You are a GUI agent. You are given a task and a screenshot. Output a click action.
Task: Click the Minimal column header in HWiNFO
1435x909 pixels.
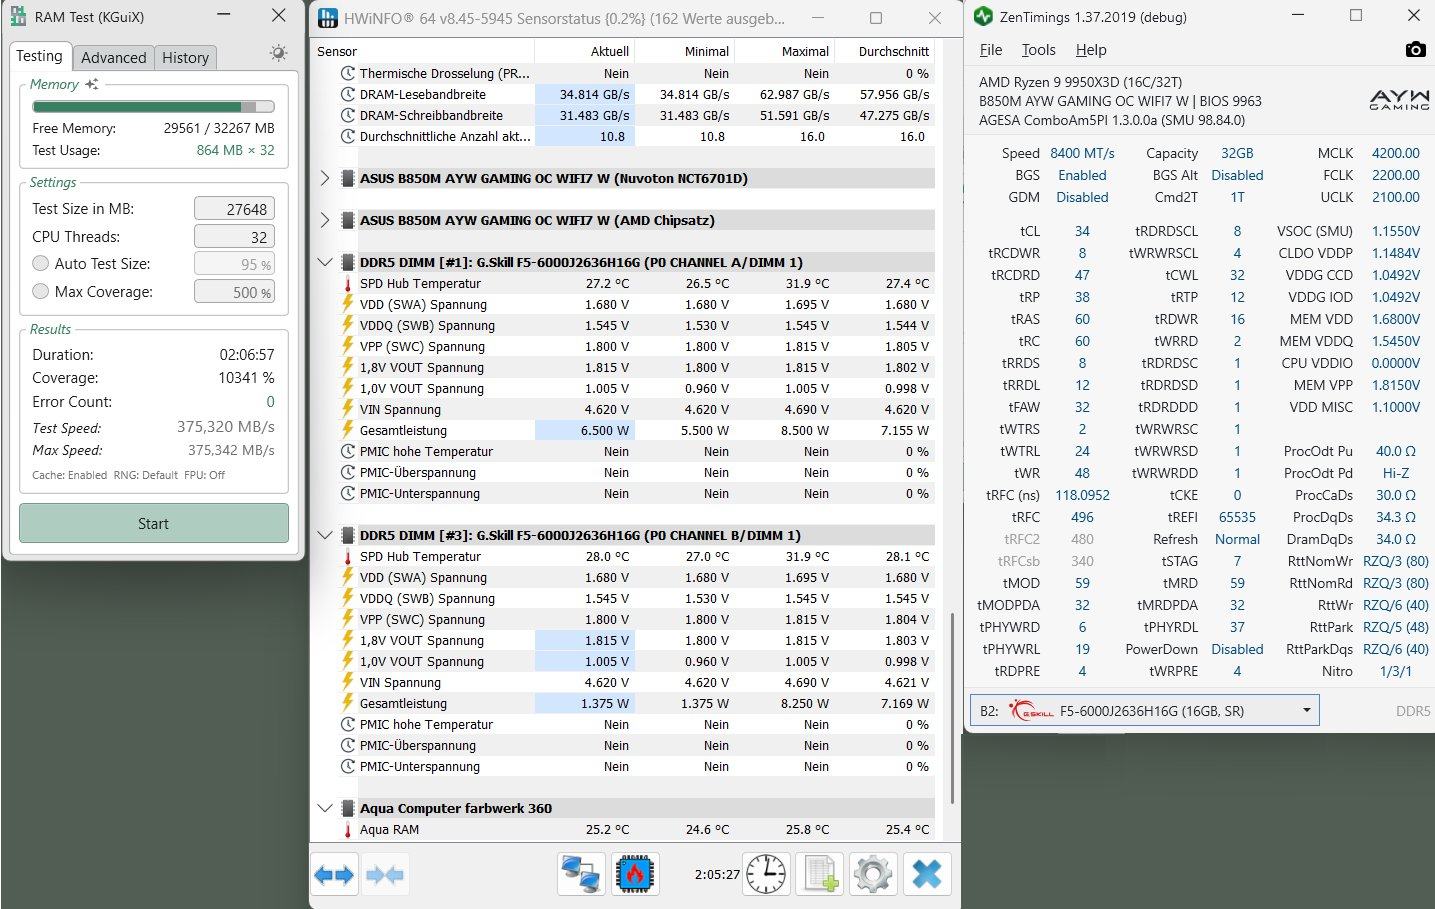(685, 51)
